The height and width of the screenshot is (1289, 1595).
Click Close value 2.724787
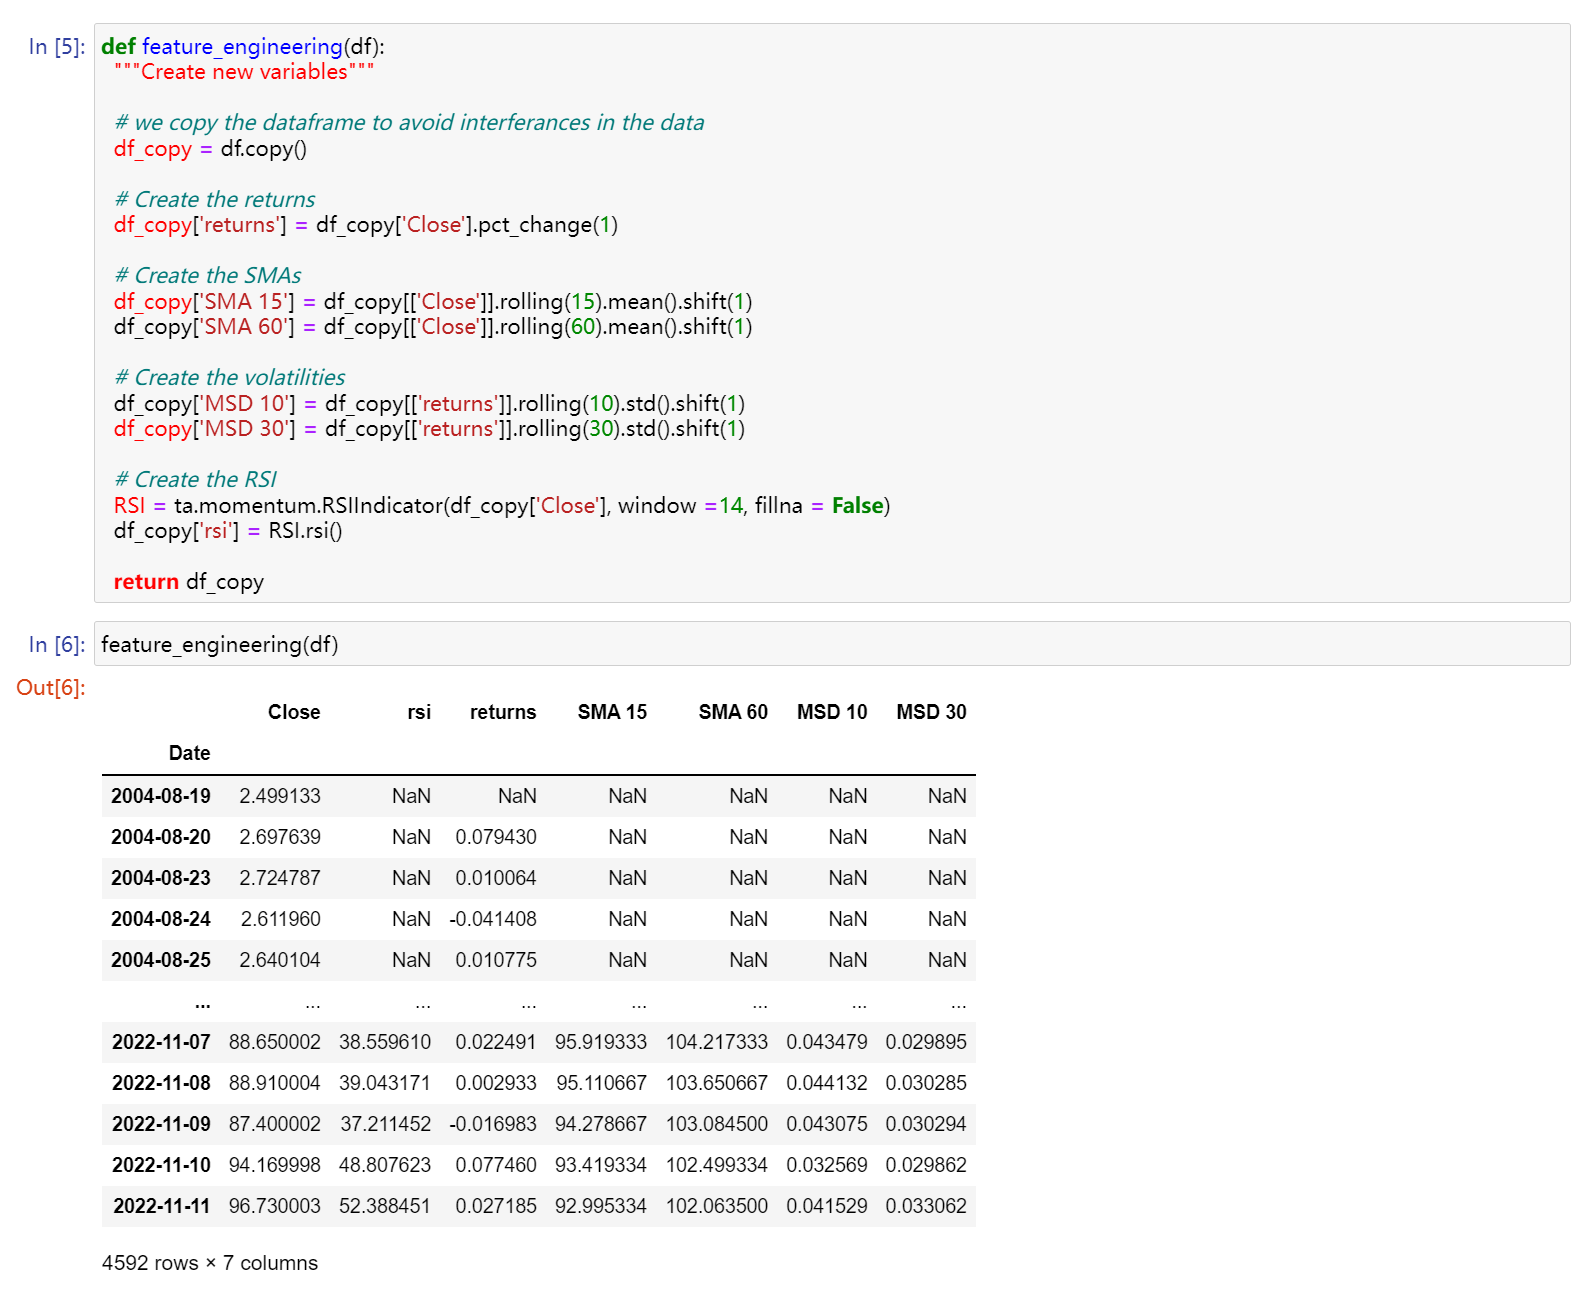pos(280,878)
